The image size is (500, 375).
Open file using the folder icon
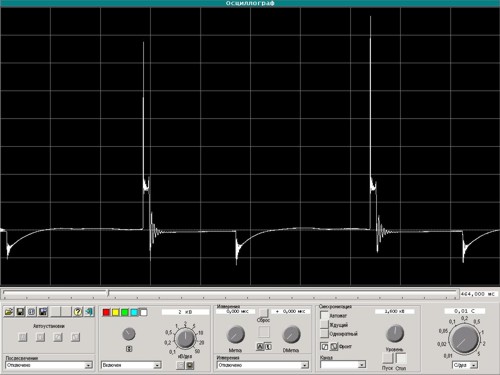click(x=9, y=312)
